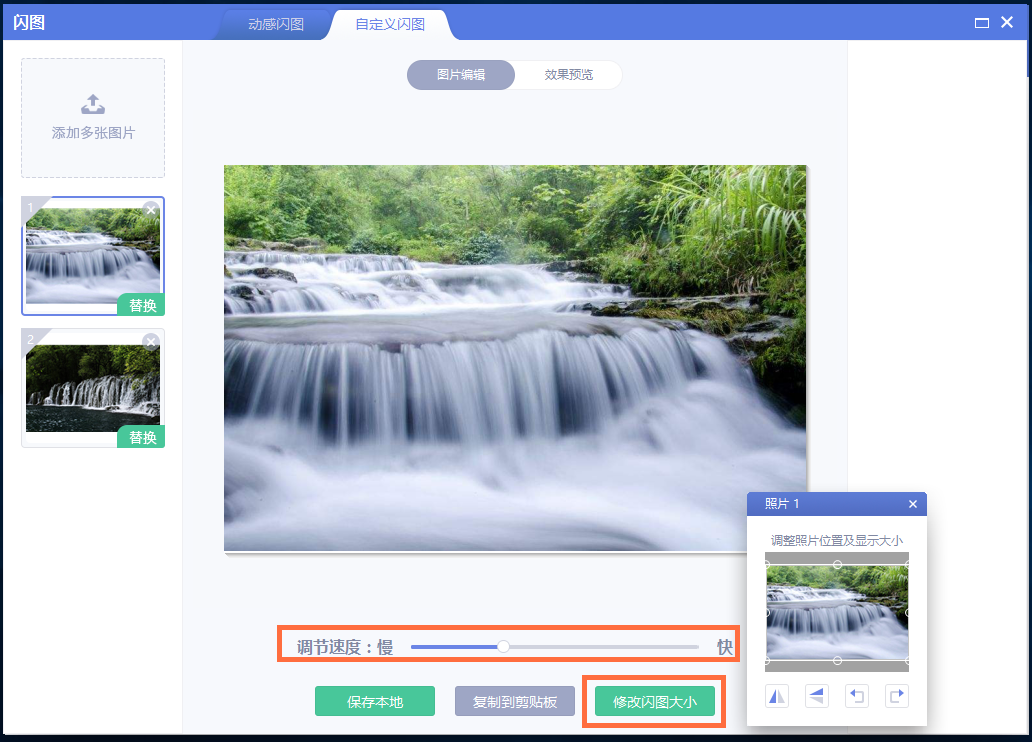The height and width of the screenshot is (742, 1032).
Task: Close the 照片 1 adjustment panel
Action: 912,504
